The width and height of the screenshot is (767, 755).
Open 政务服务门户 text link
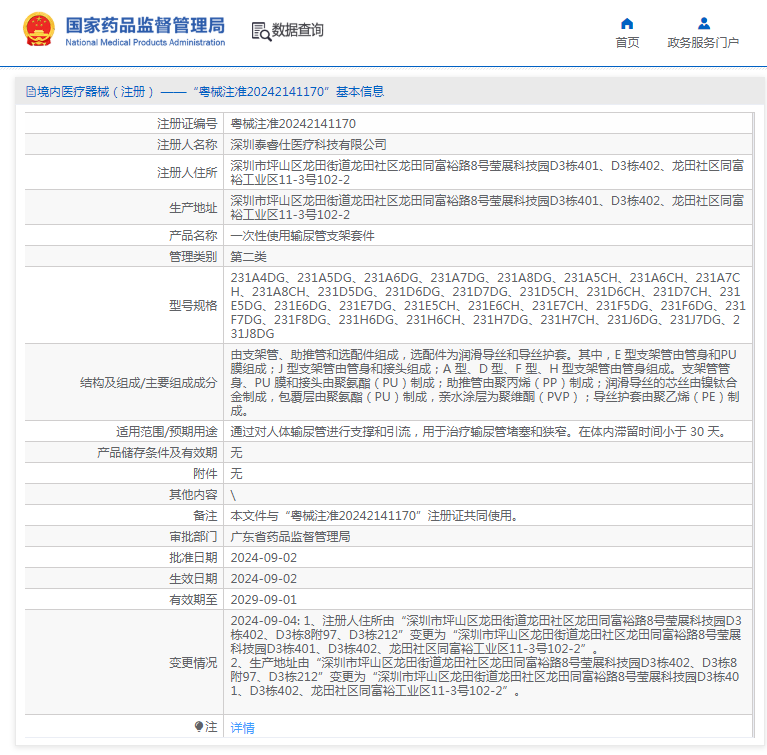point(703,43)
